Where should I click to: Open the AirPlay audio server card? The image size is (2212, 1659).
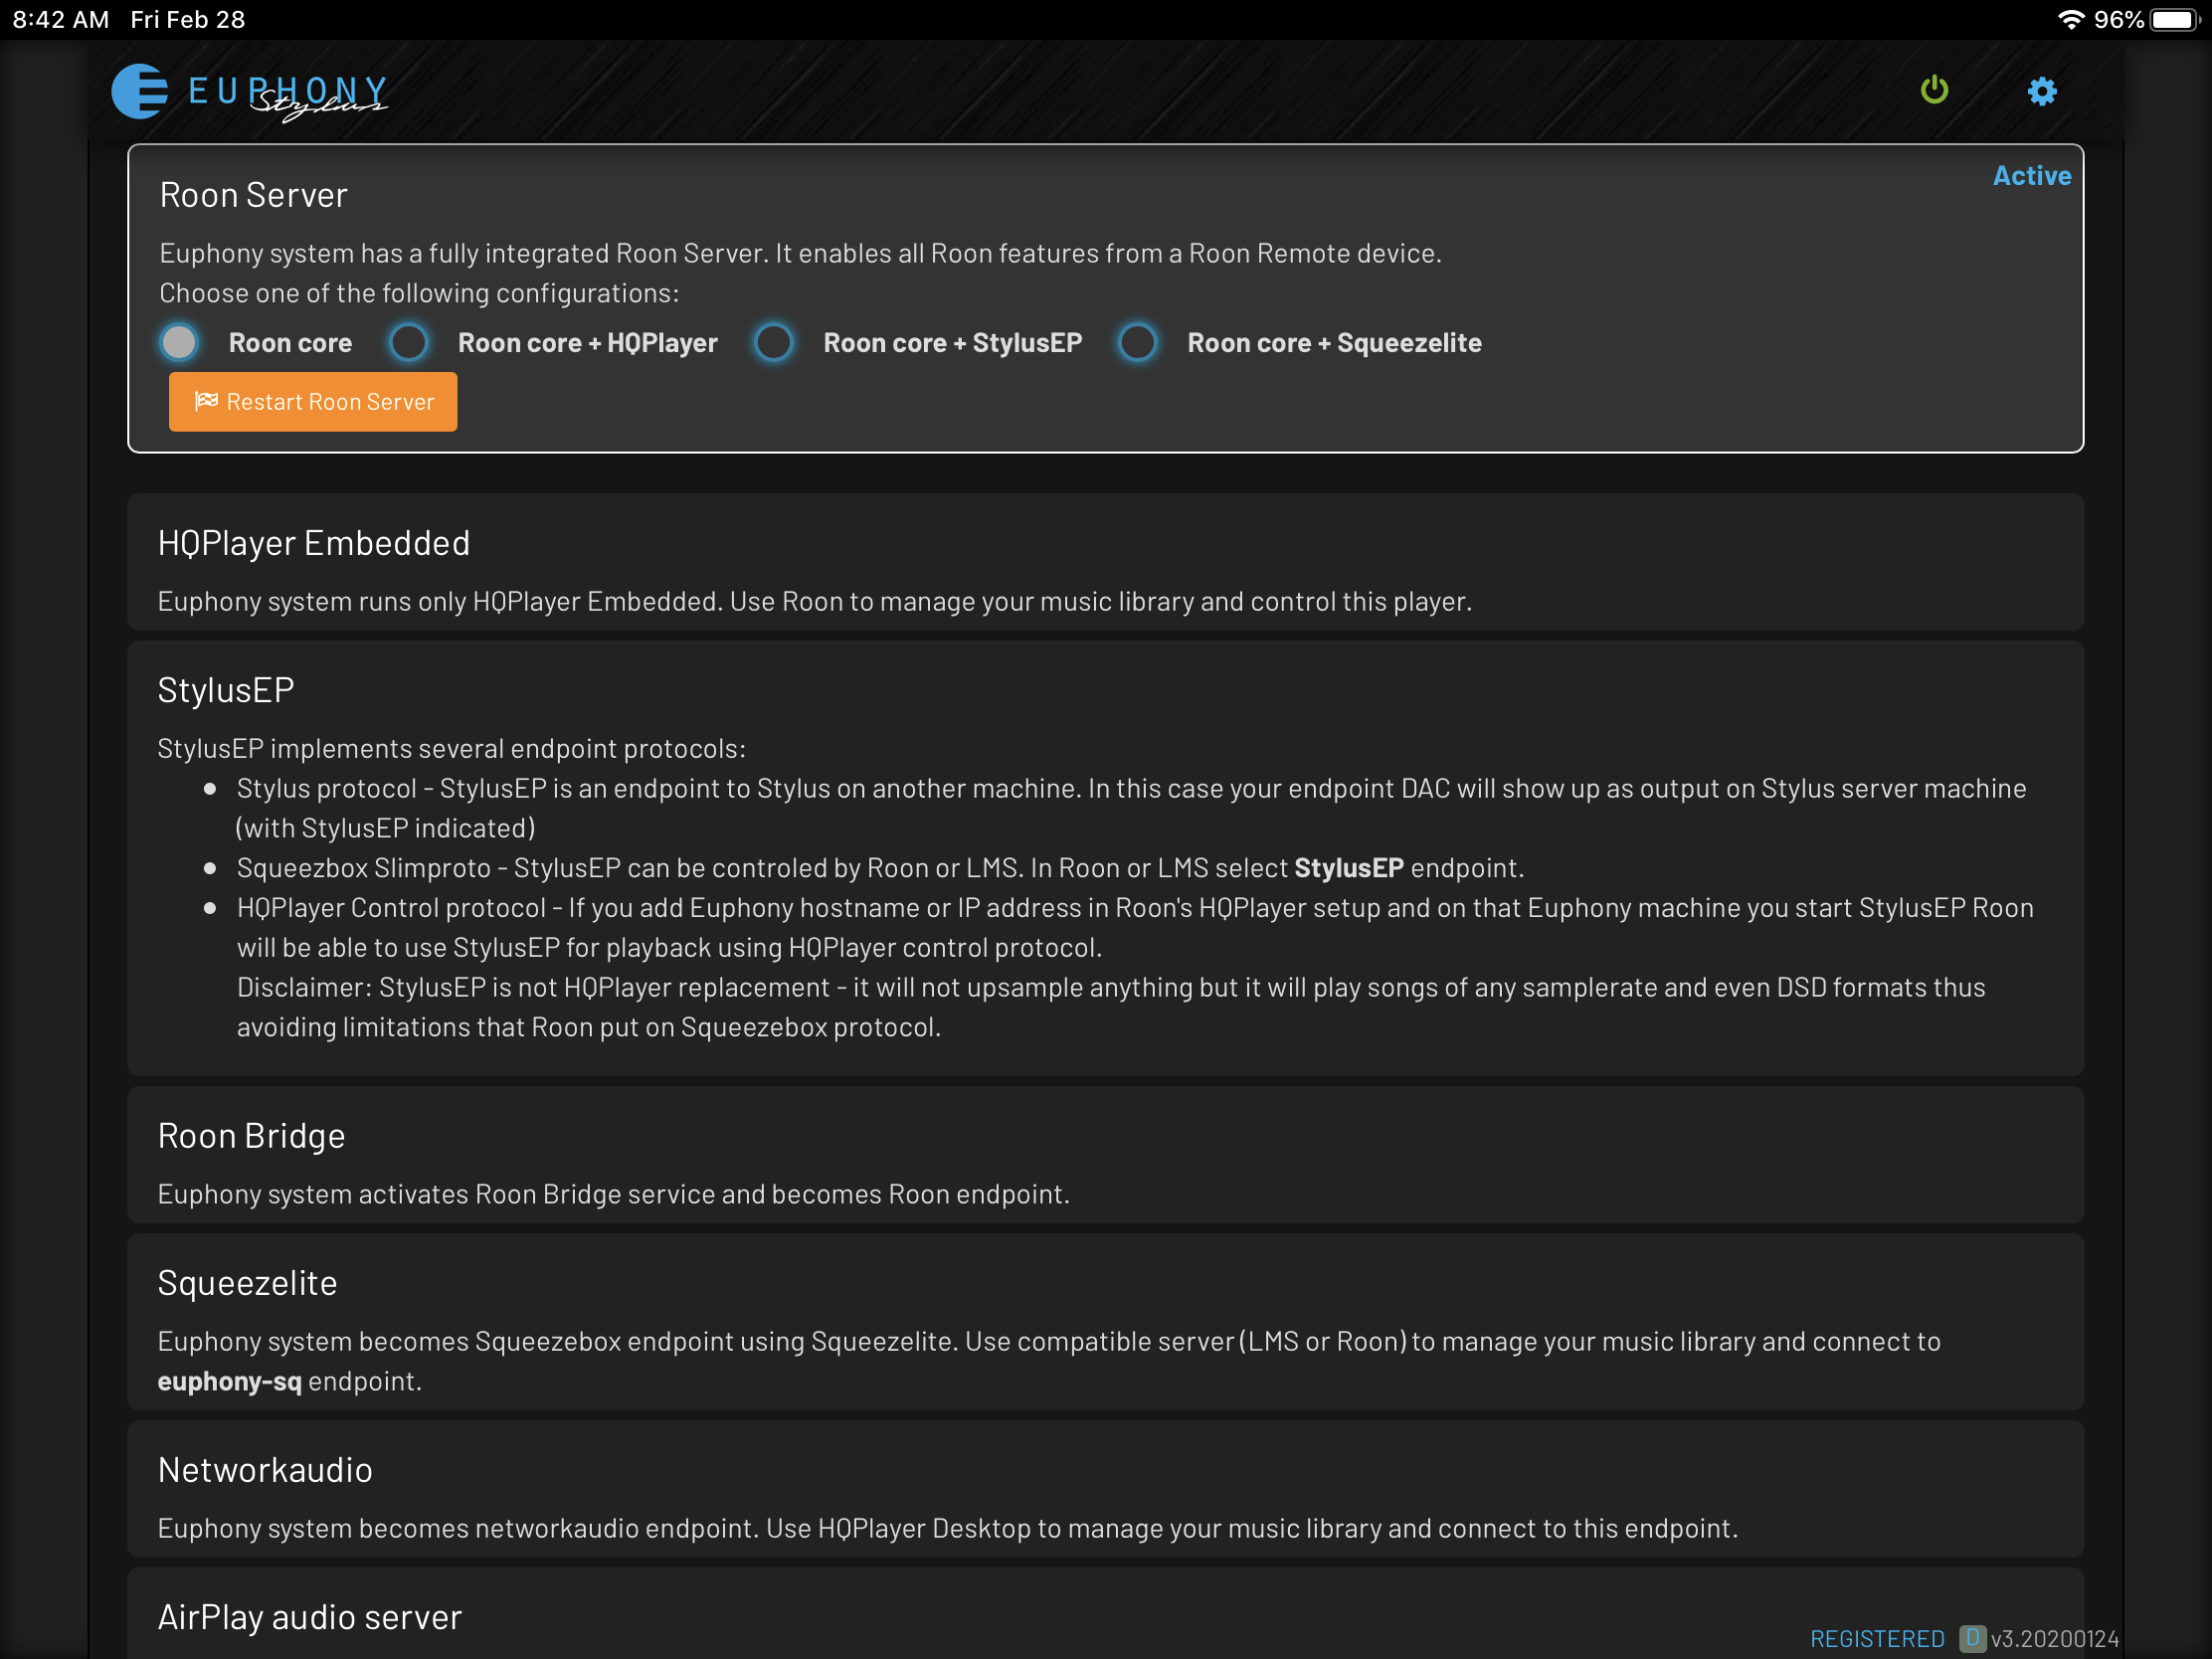[1105, 1613]
